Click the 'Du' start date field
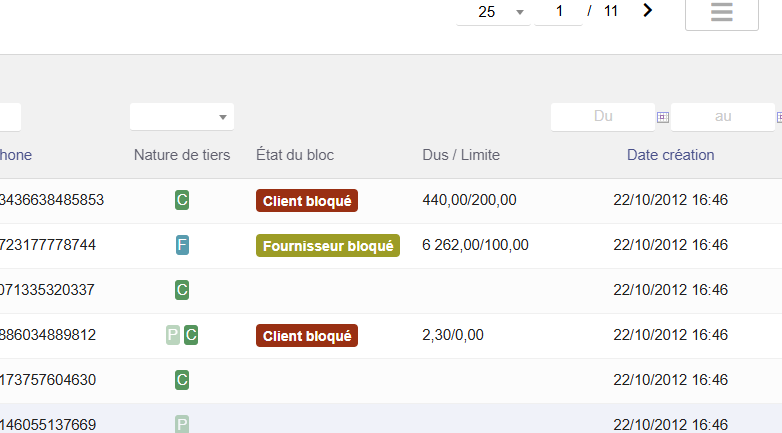The image size is (782, 433). click(602, 117)
